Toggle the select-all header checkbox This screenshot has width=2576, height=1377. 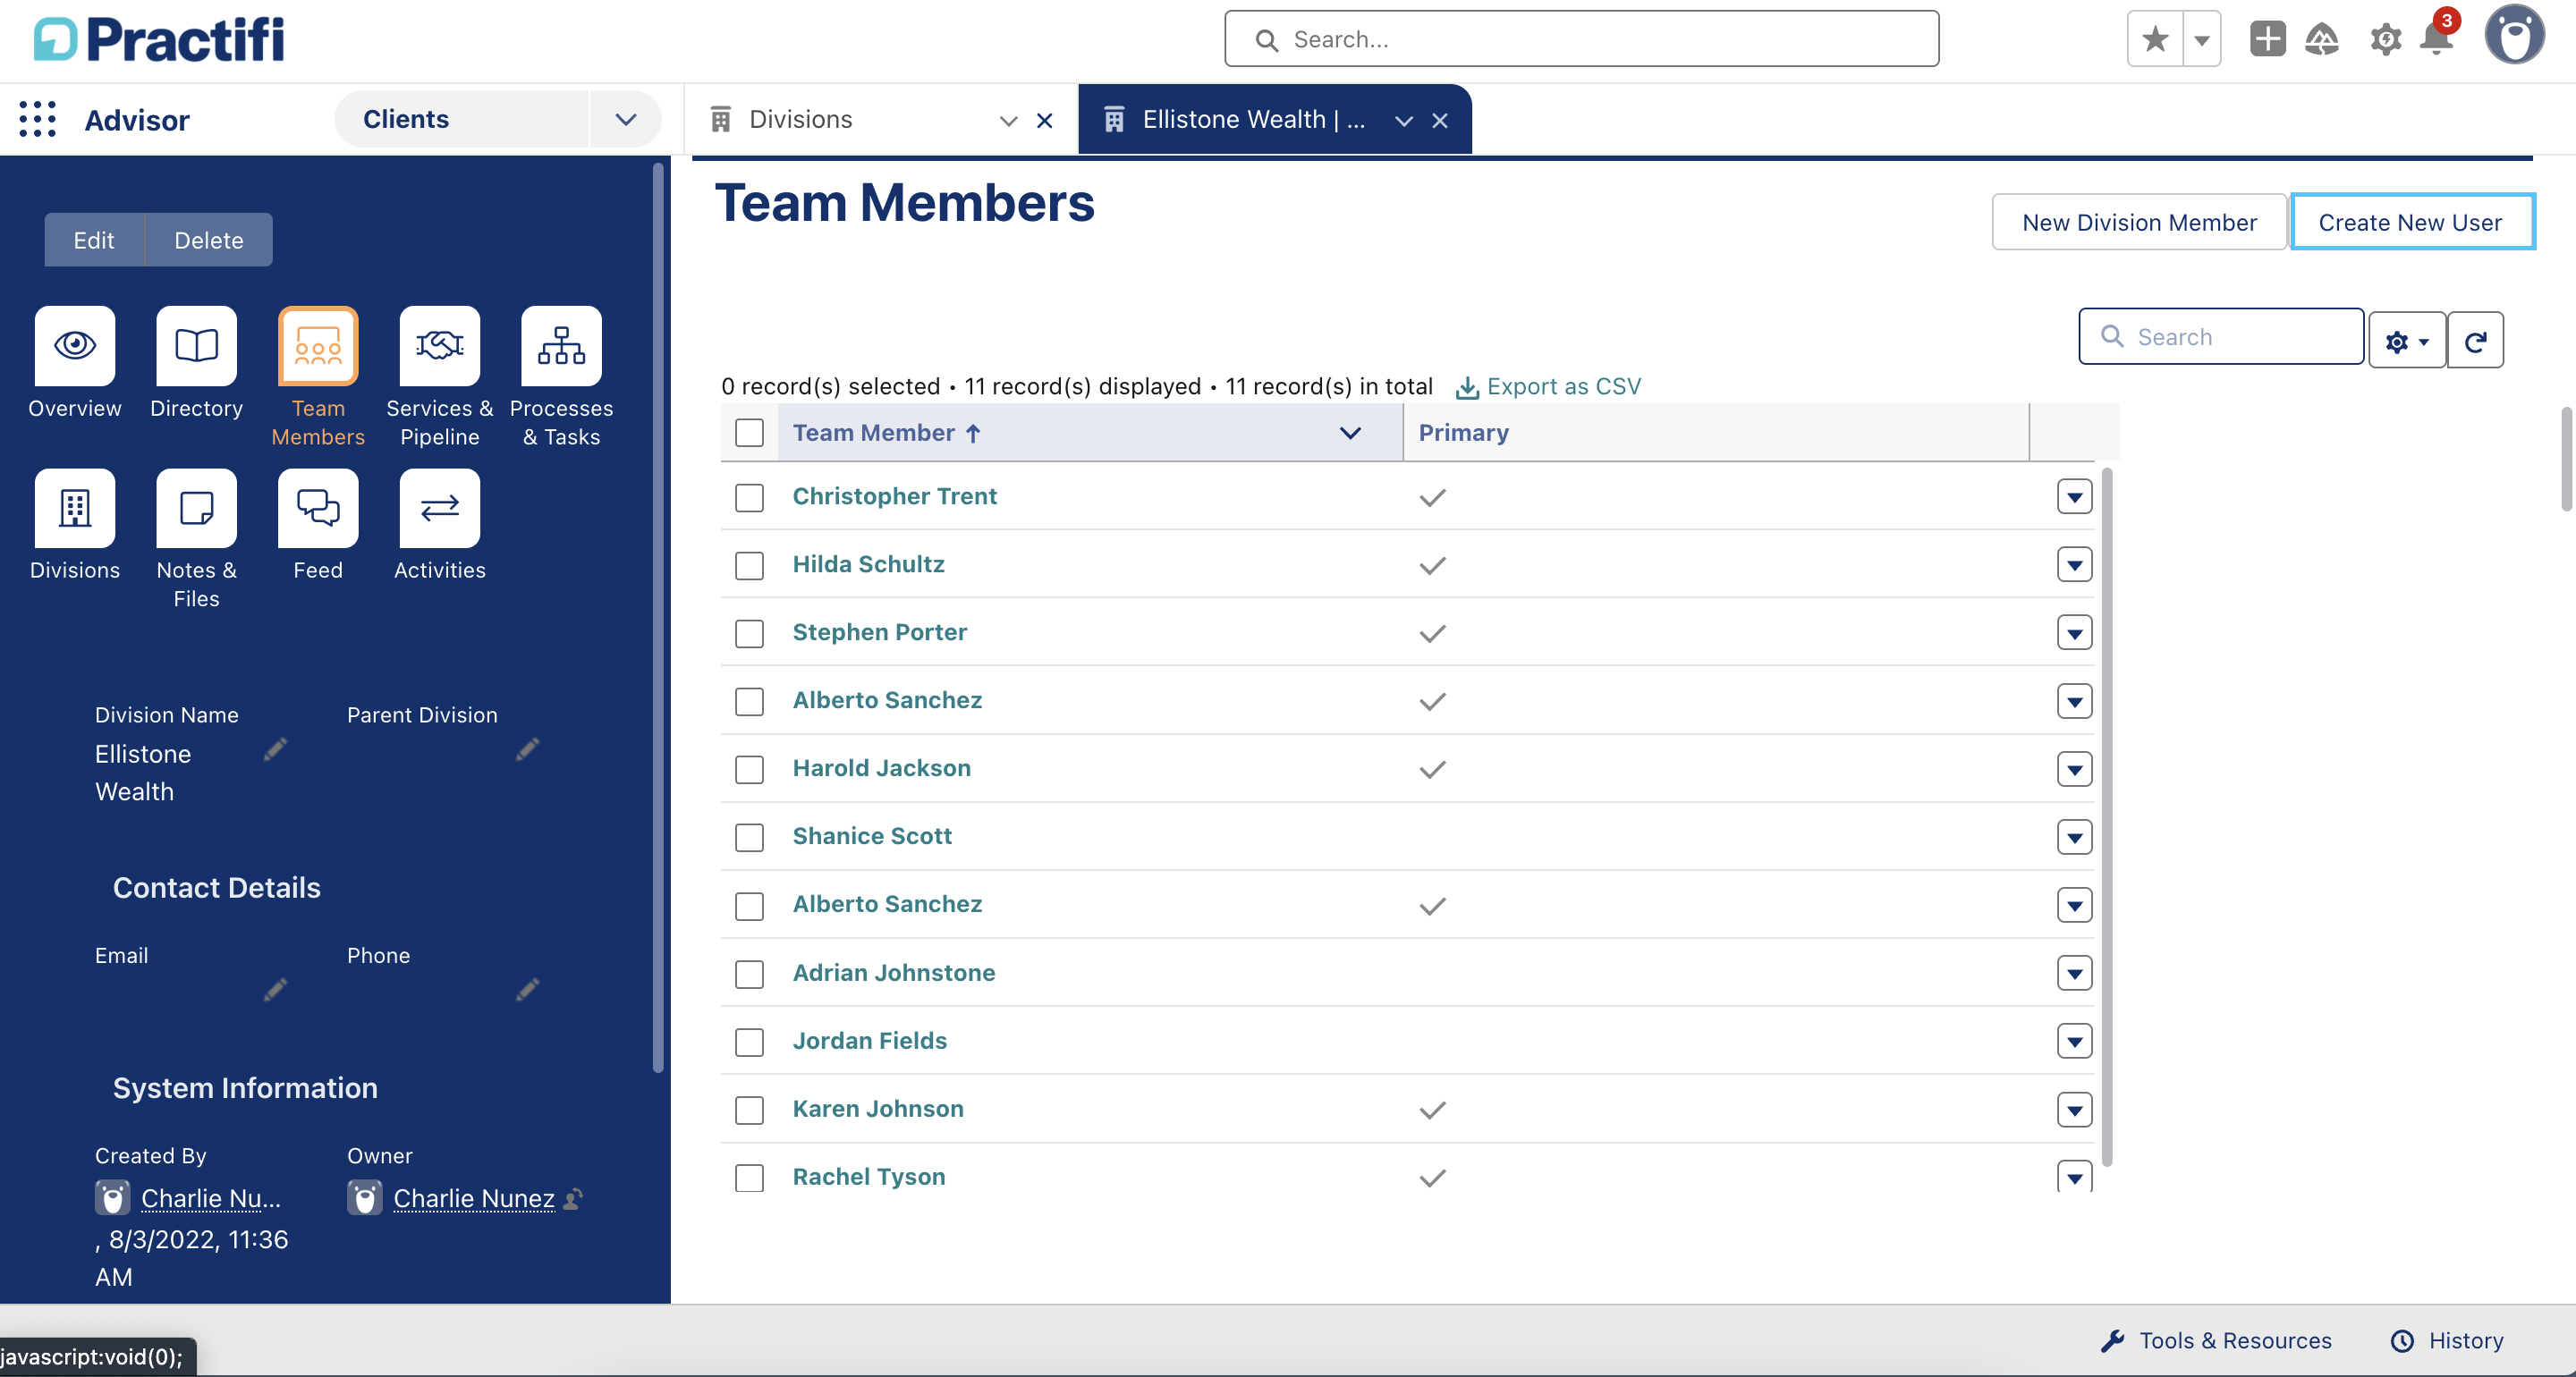coord(749,433)
